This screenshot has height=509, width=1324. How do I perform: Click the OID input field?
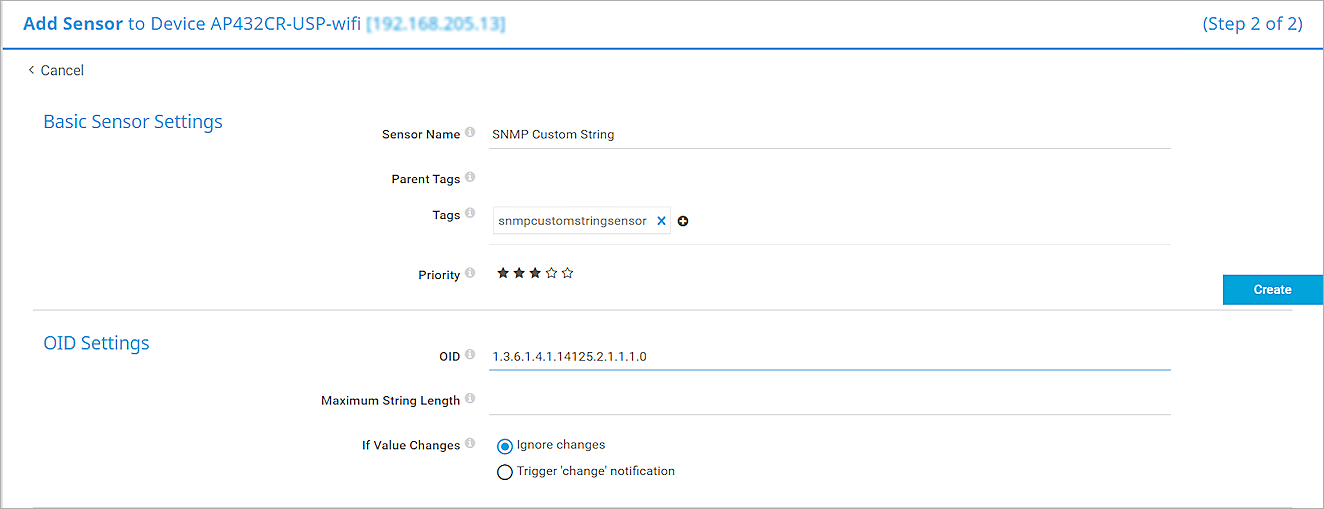(x=829, y=356)
